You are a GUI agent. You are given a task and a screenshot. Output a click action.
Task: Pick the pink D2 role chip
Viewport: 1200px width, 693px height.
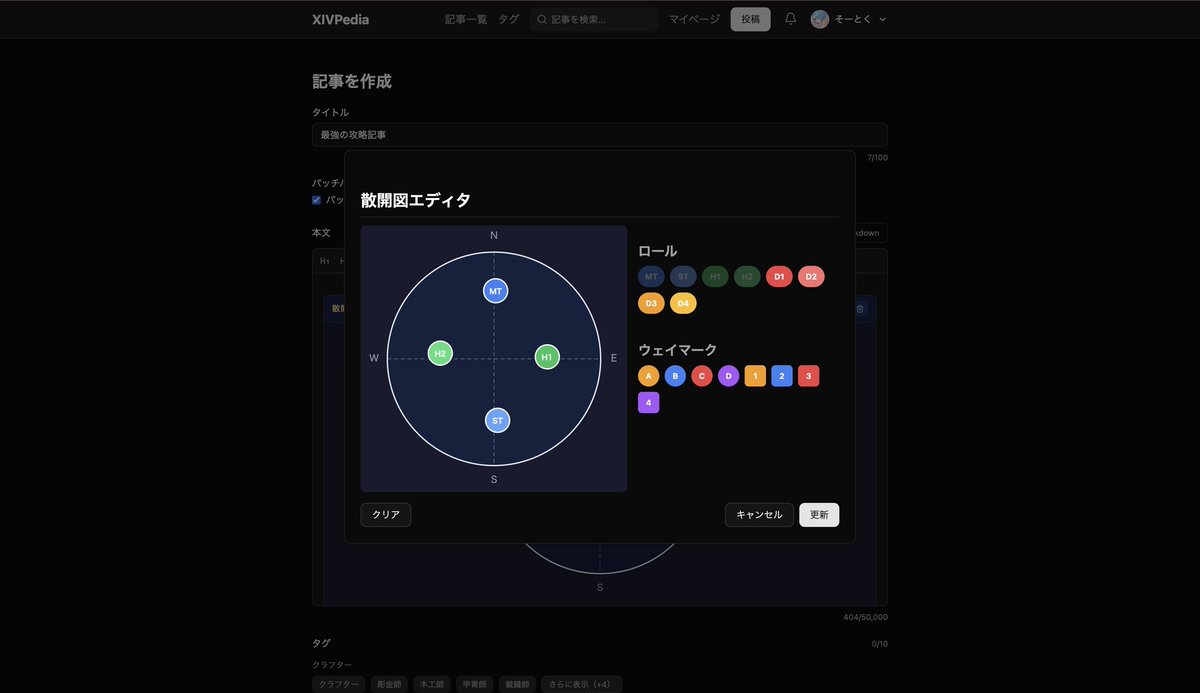[x=811, y=276]
